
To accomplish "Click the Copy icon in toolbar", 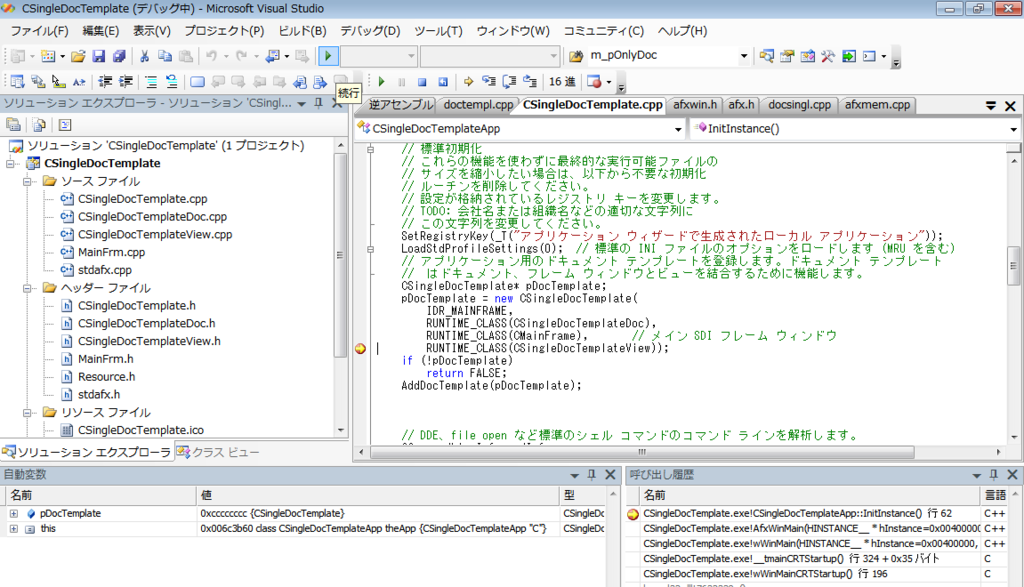I will (x=165, y=56).
